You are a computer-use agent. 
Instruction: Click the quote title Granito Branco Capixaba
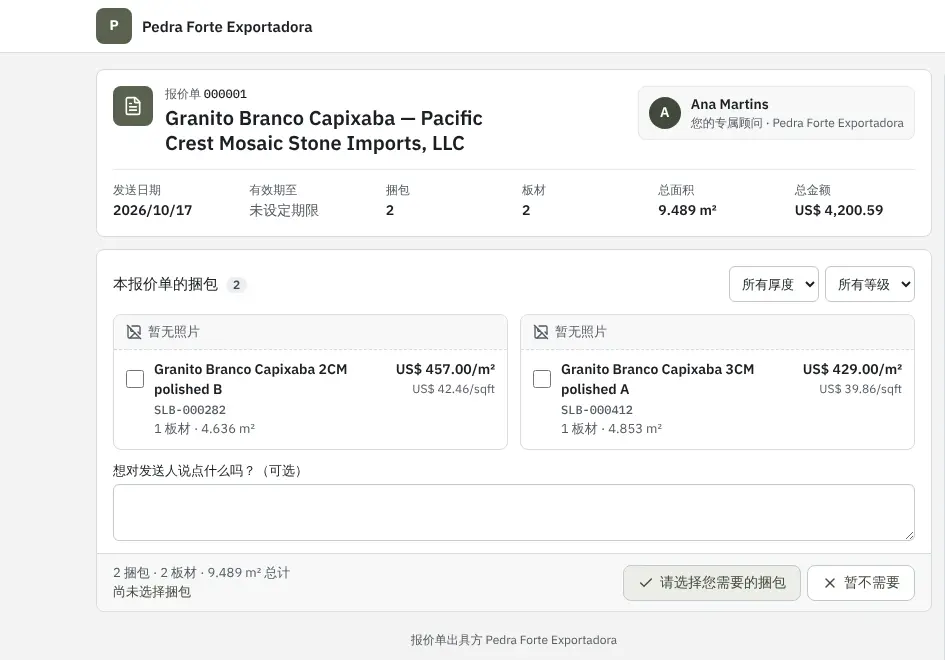pyautogui.click(x=324, y=131)
